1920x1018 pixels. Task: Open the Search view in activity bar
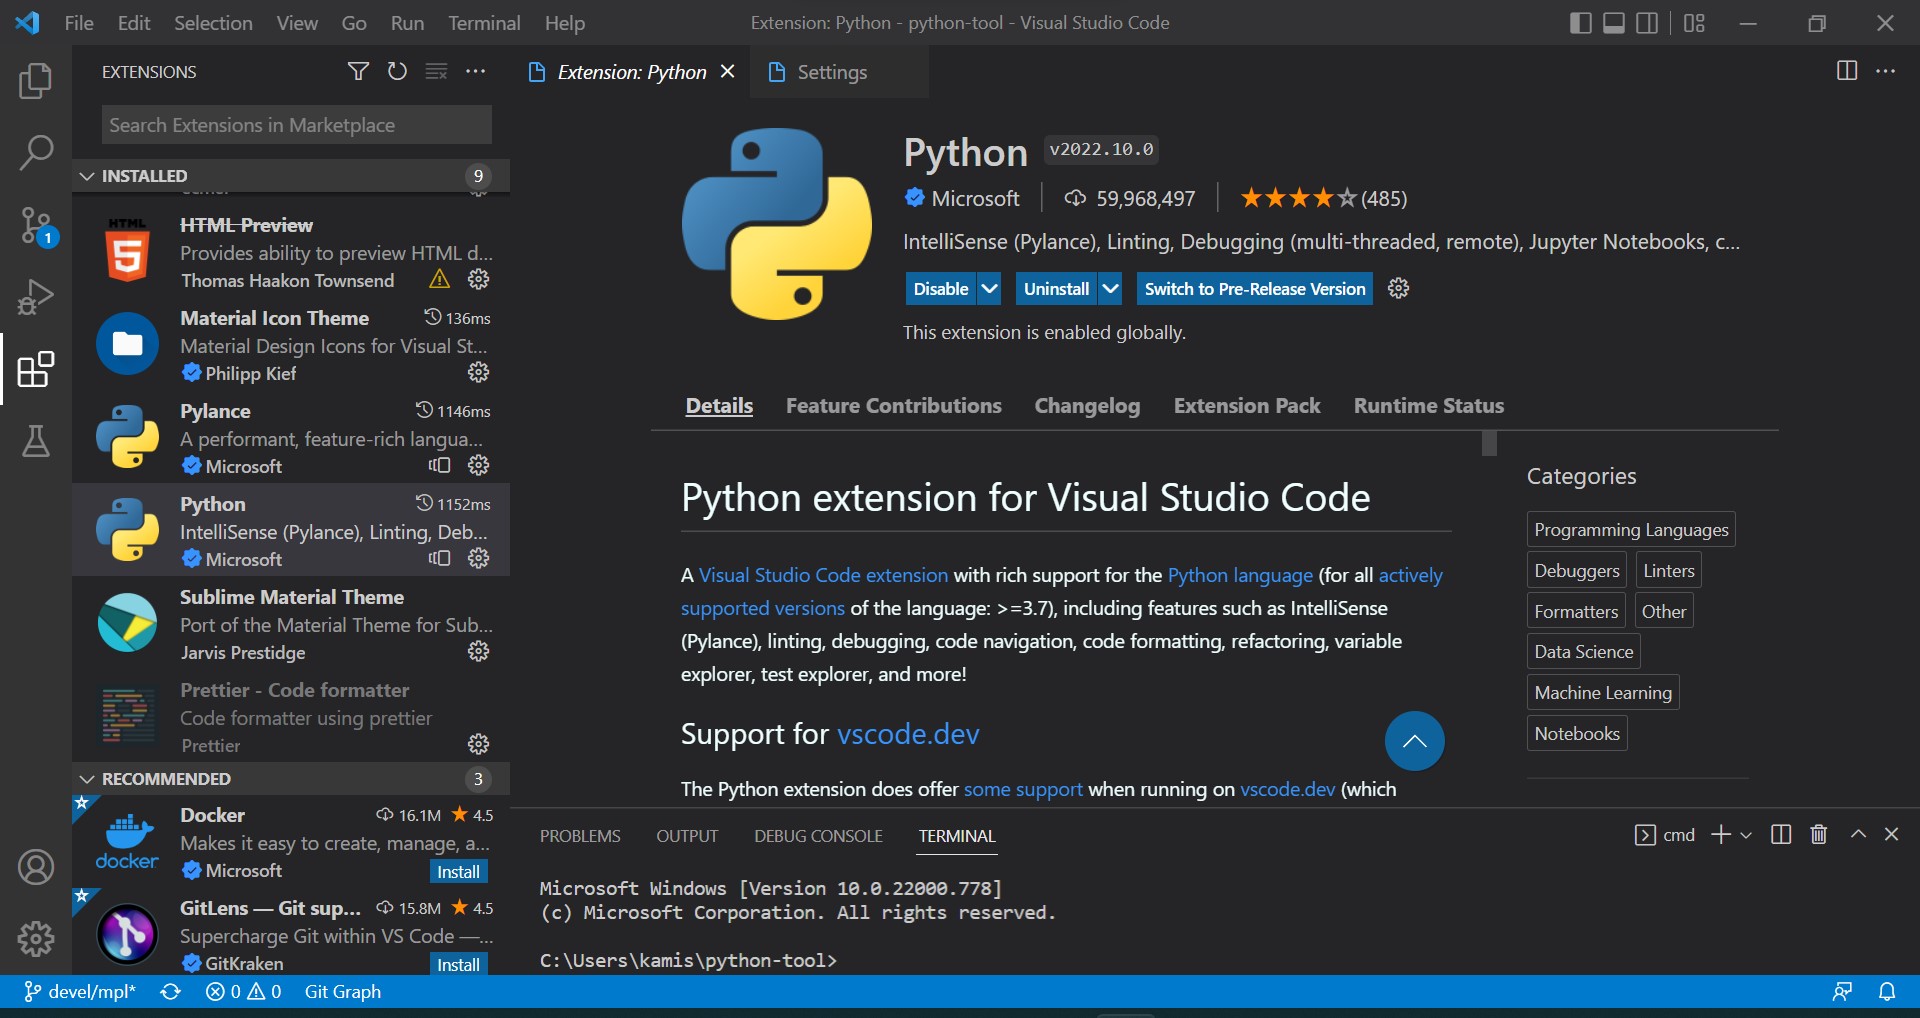coord(37,152)
